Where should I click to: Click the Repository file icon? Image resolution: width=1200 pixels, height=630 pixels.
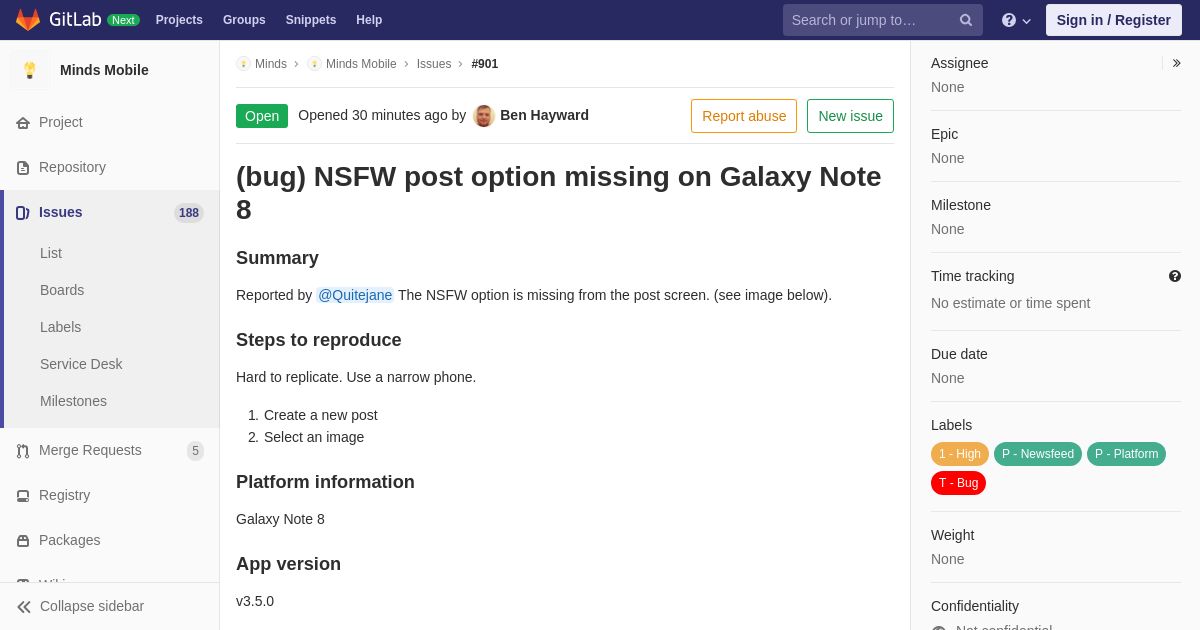(23, 168)
